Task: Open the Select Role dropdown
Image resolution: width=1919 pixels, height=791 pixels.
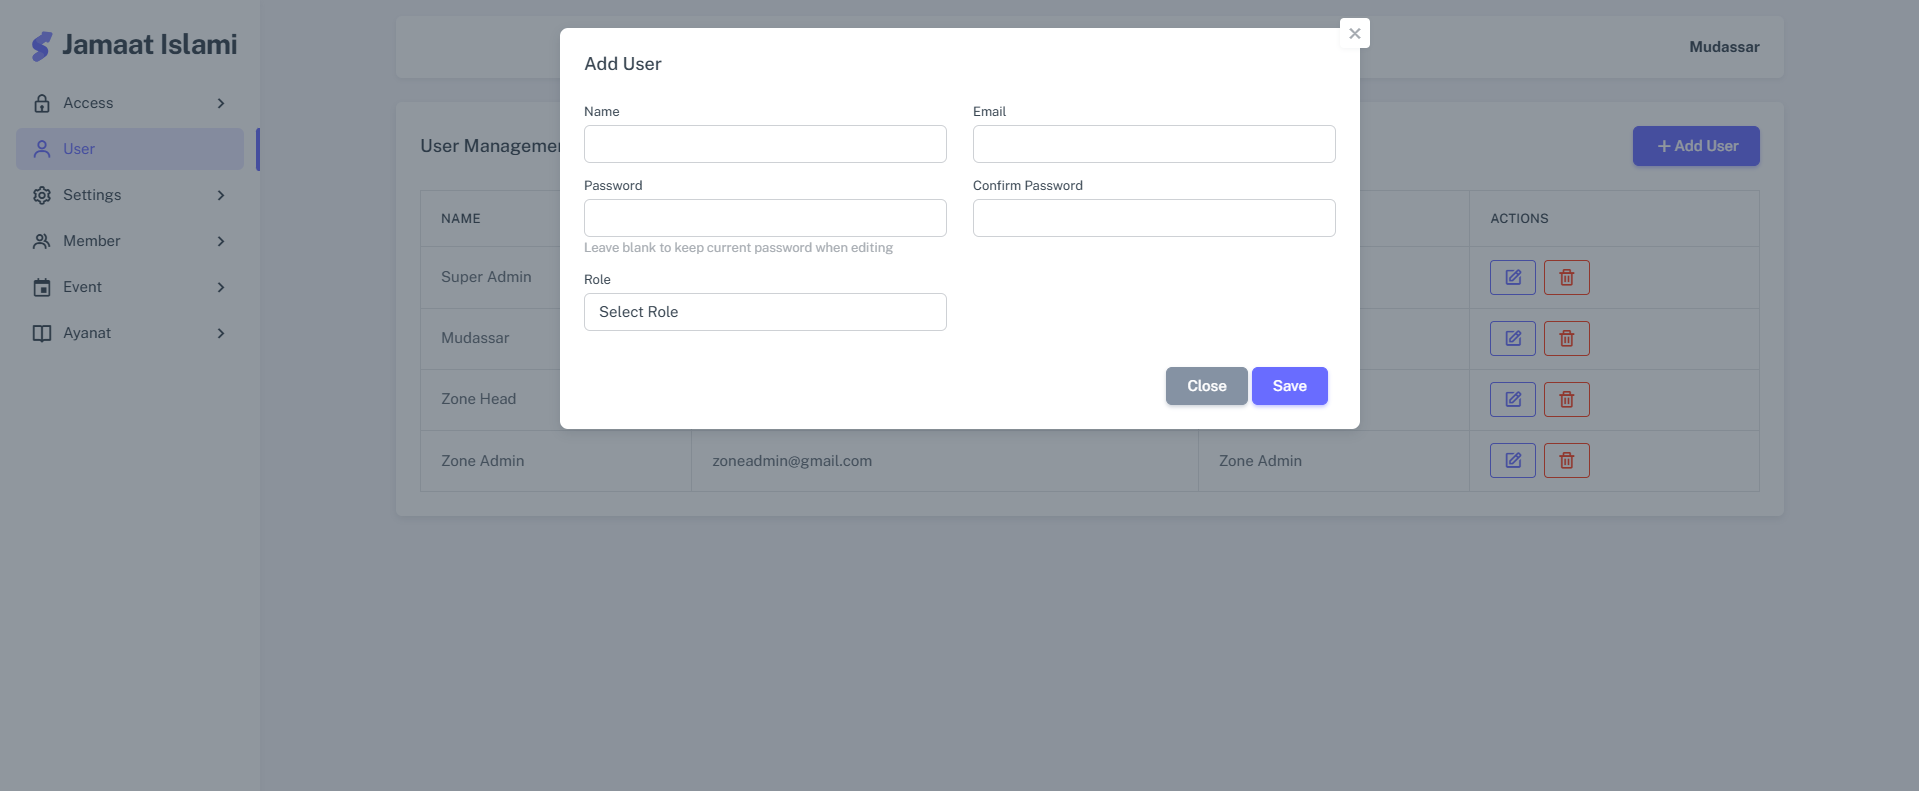Action: 765,312
